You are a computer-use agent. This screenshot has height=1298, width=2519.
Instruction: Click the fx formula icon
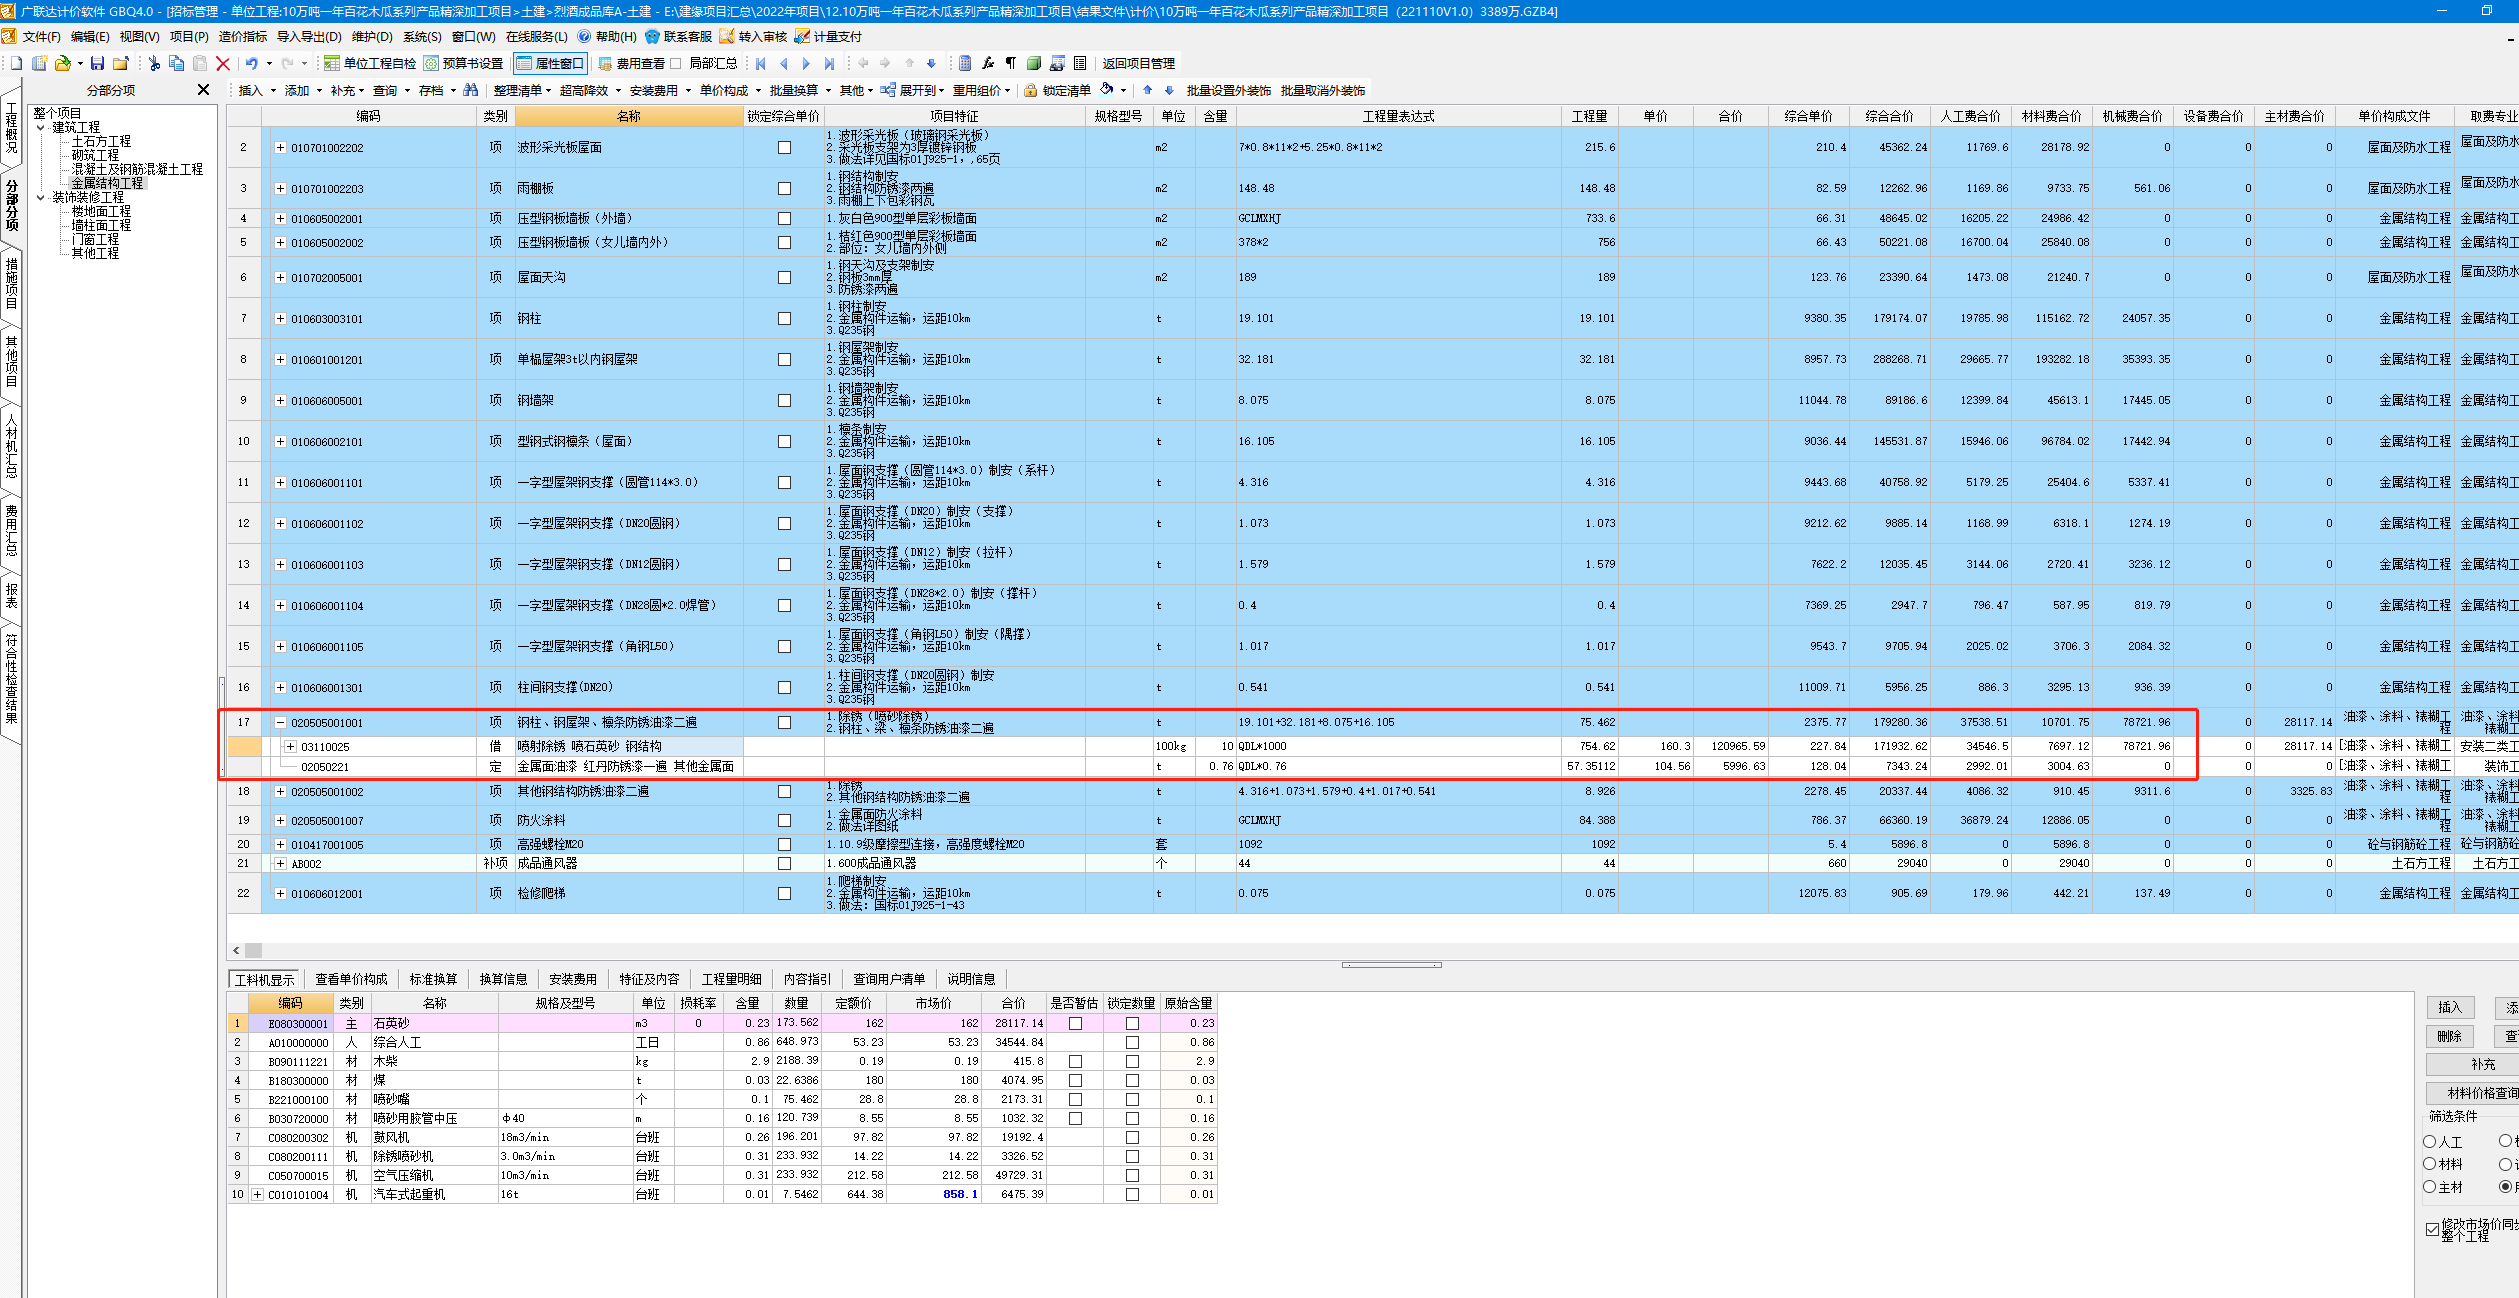[x=988, y=63]
